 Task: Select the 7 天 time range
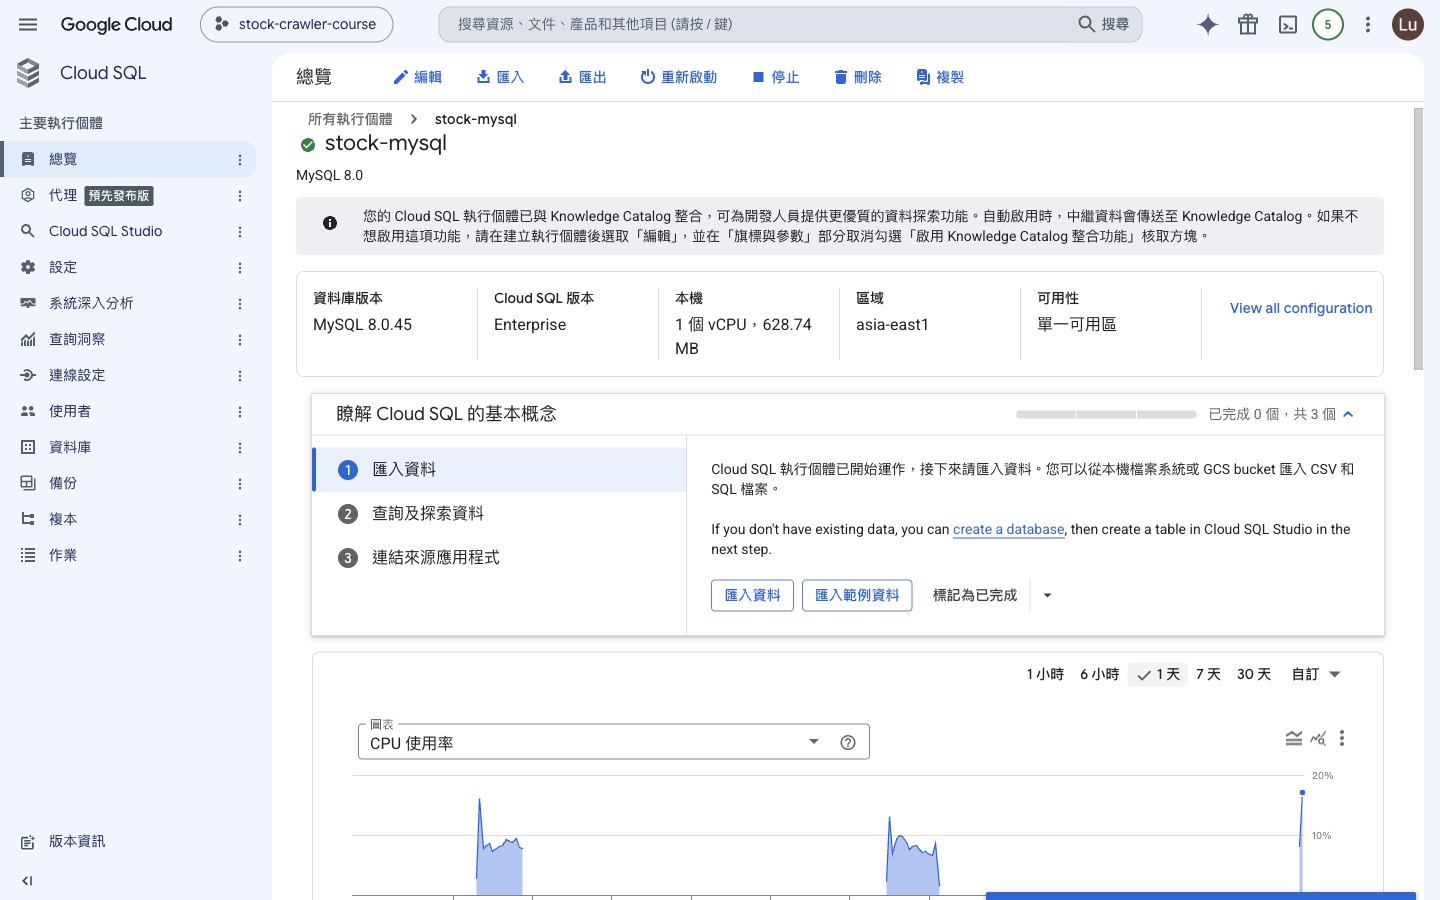[1208, 674]
